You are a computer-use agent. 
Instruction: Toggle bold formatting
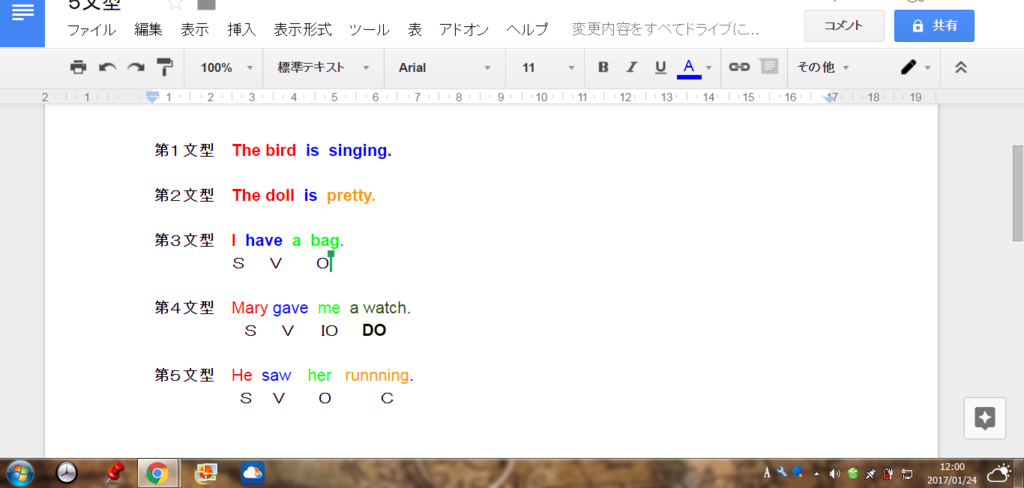pos(603,67)
